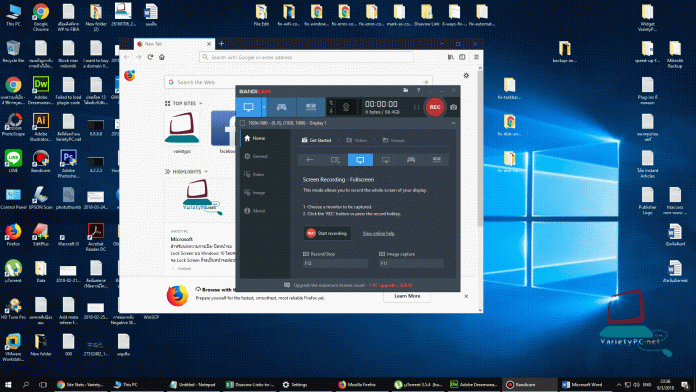Switch to Images tab in Bandicam

394,140
